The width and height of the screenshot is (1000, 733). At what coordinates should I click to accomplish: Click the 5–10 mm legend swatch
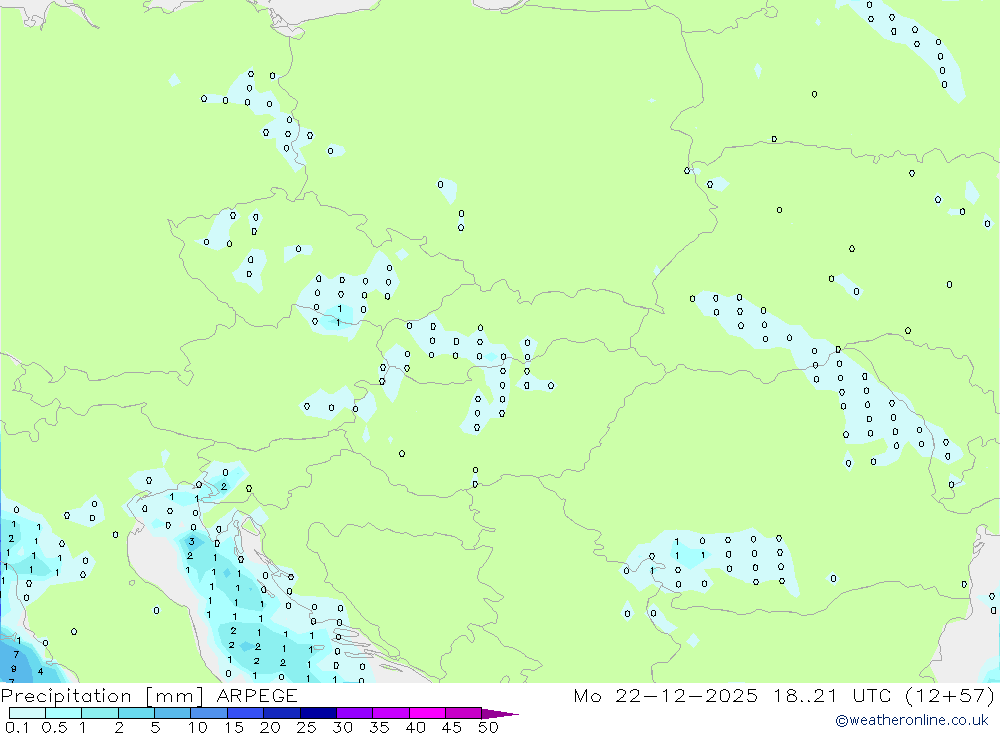point(173,713)
